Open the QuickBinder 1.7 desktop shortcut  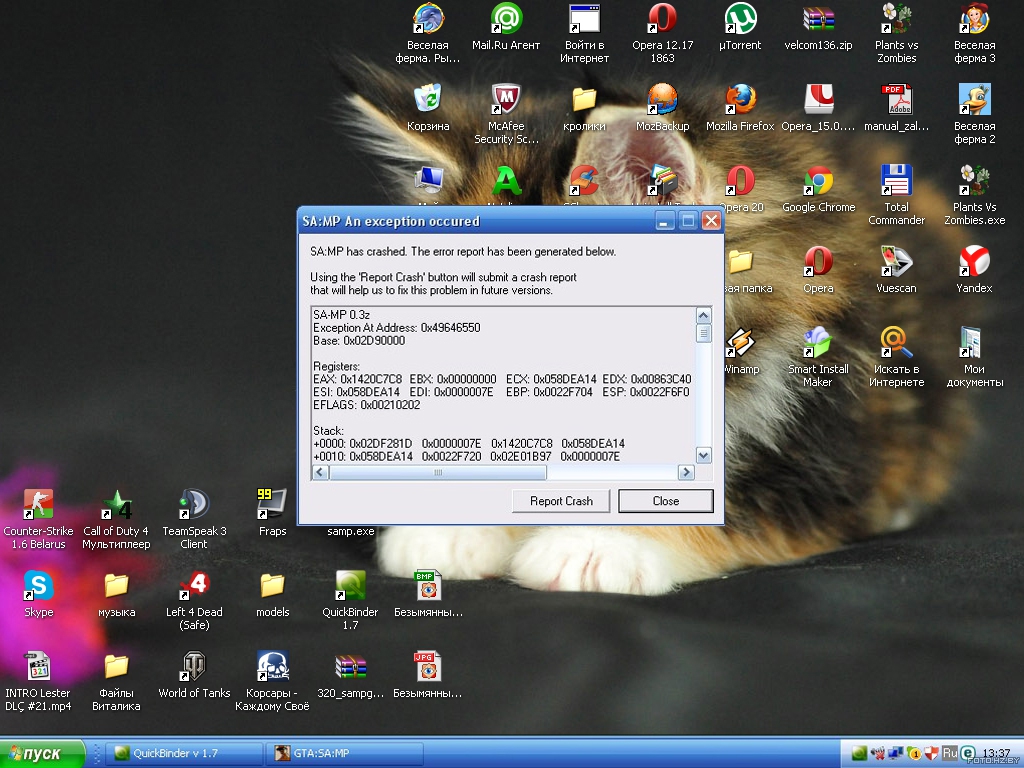point(350,601)
